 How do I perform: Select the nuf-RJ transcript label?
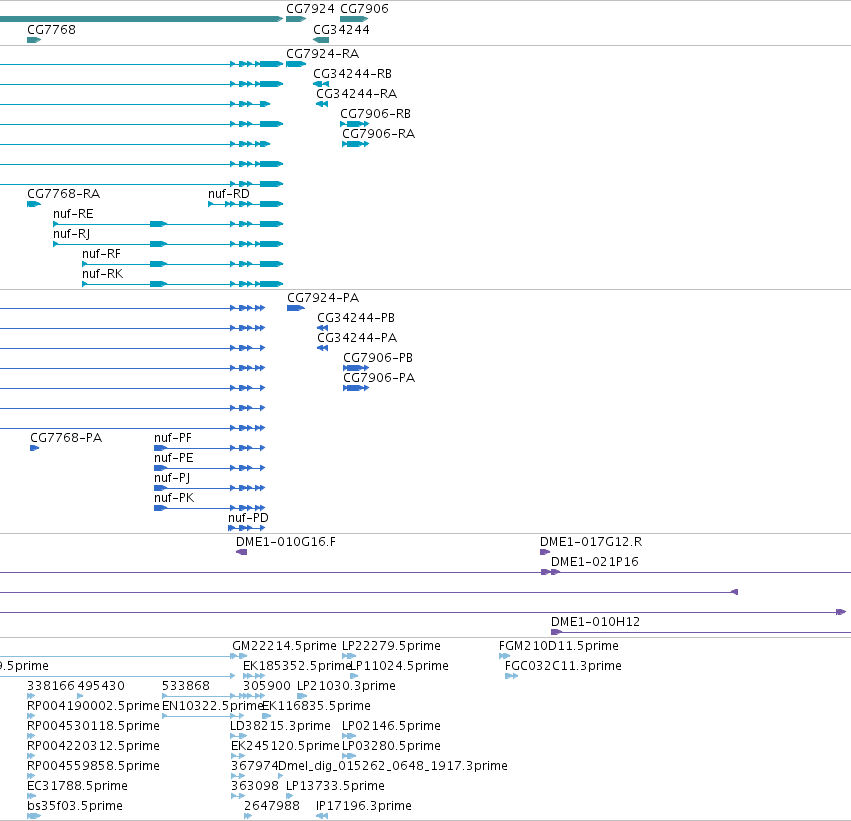click(x=71, y=234)
